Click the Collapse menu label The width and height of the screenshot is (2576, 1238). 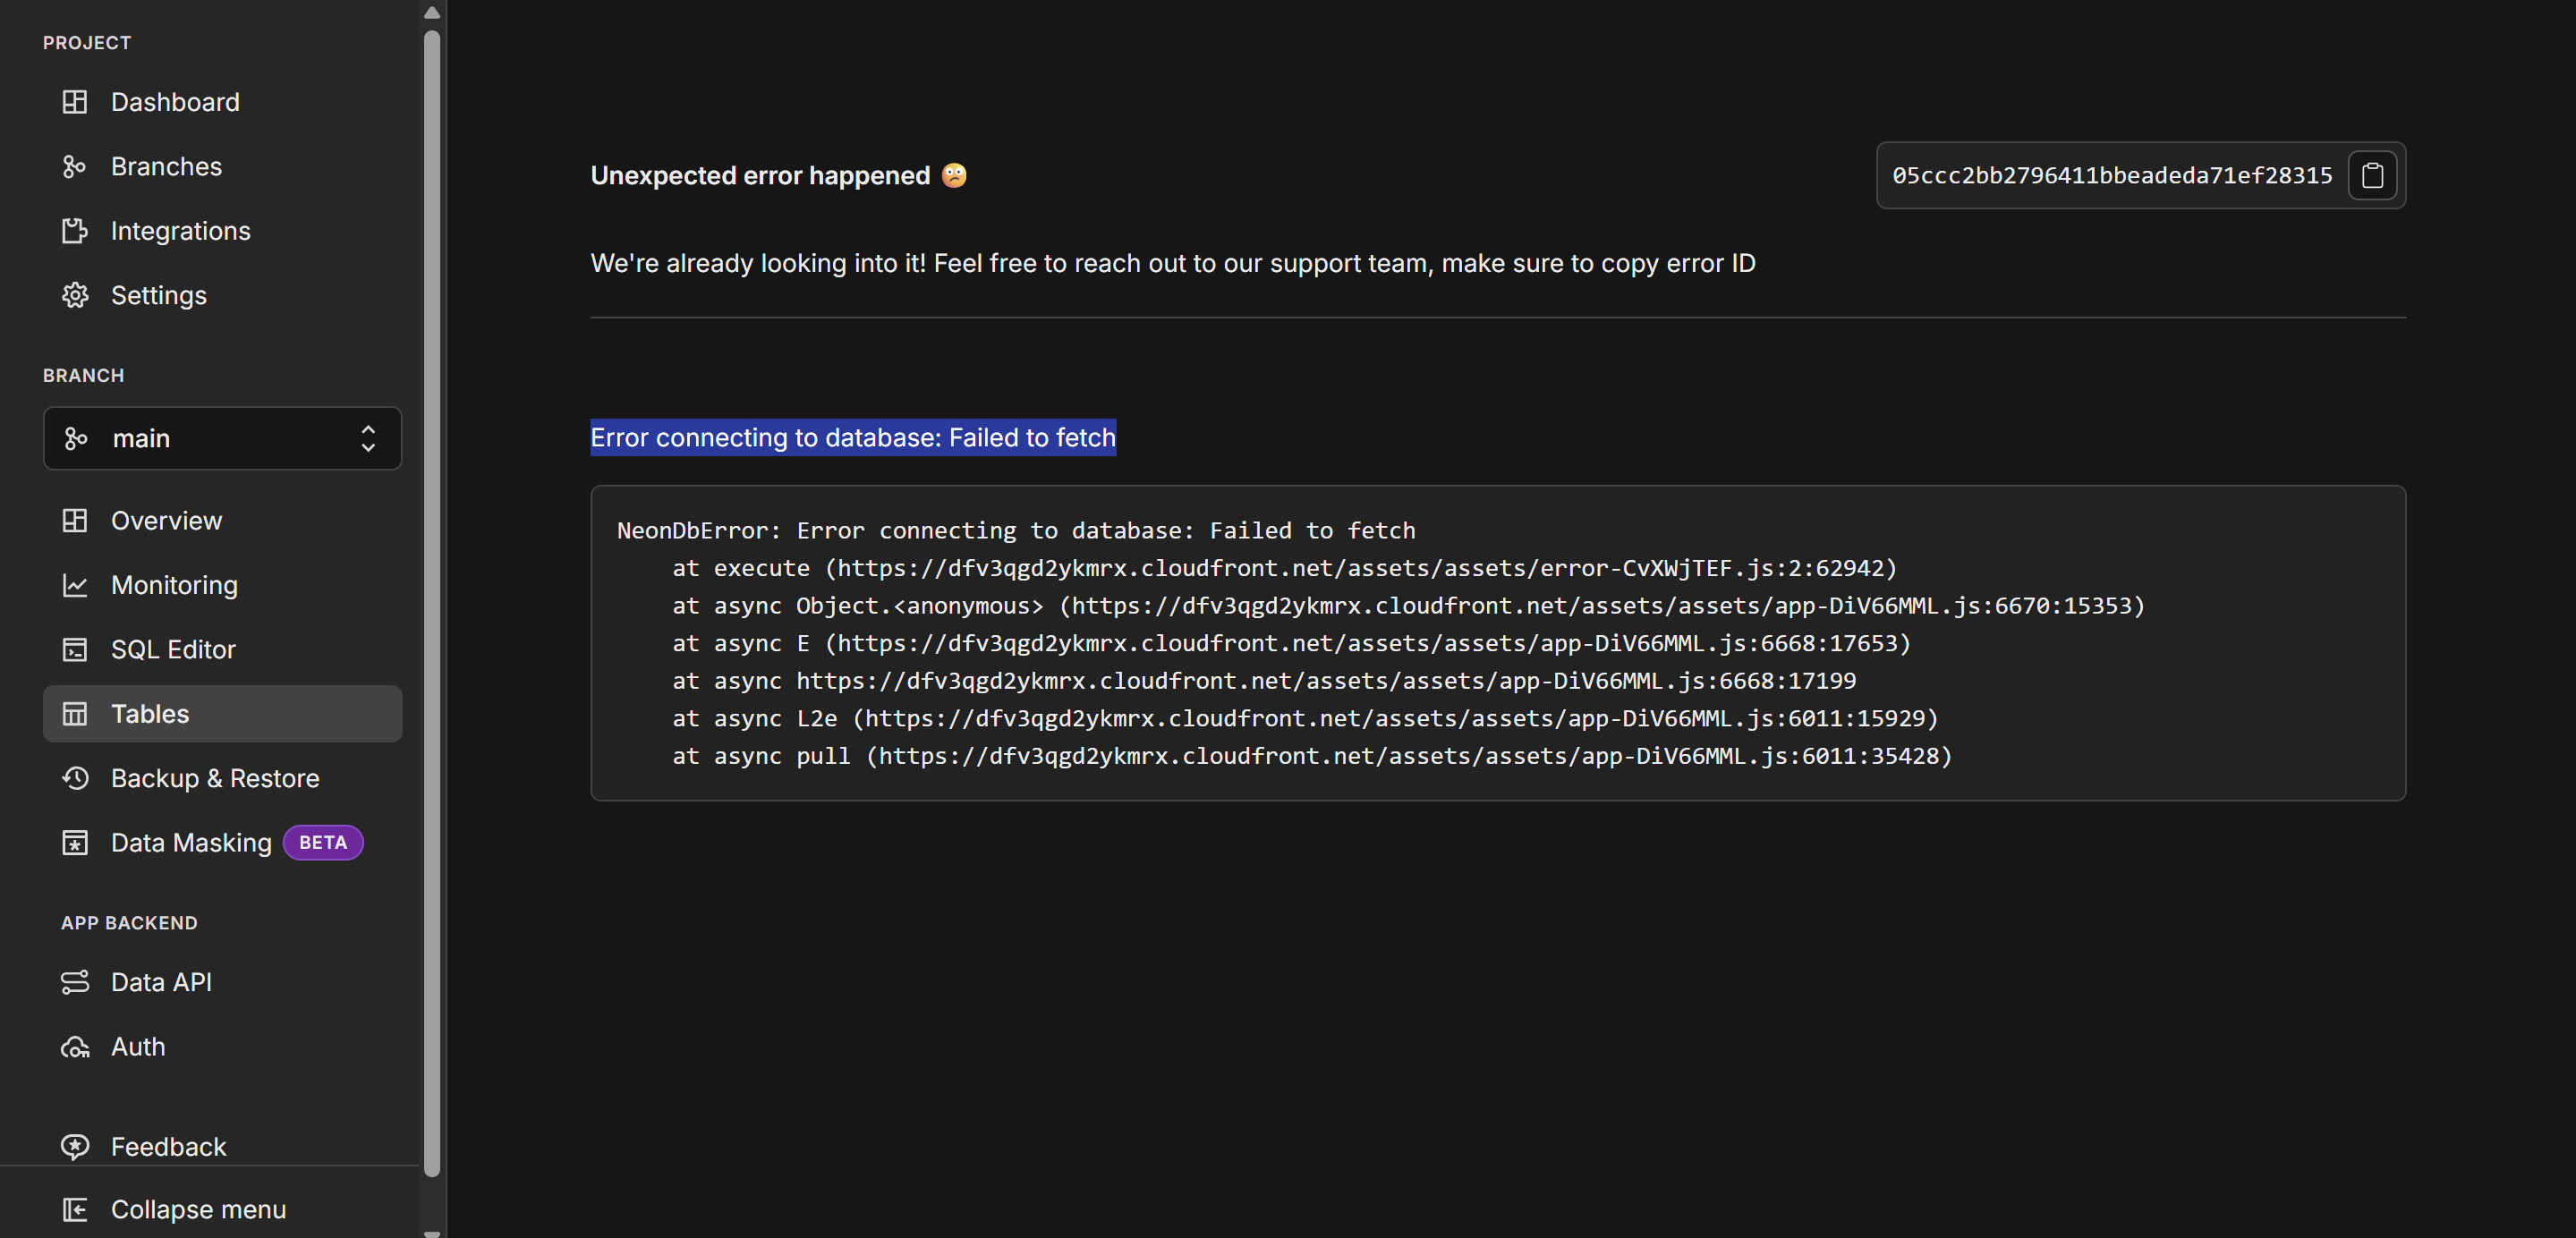click(198, 1209)
